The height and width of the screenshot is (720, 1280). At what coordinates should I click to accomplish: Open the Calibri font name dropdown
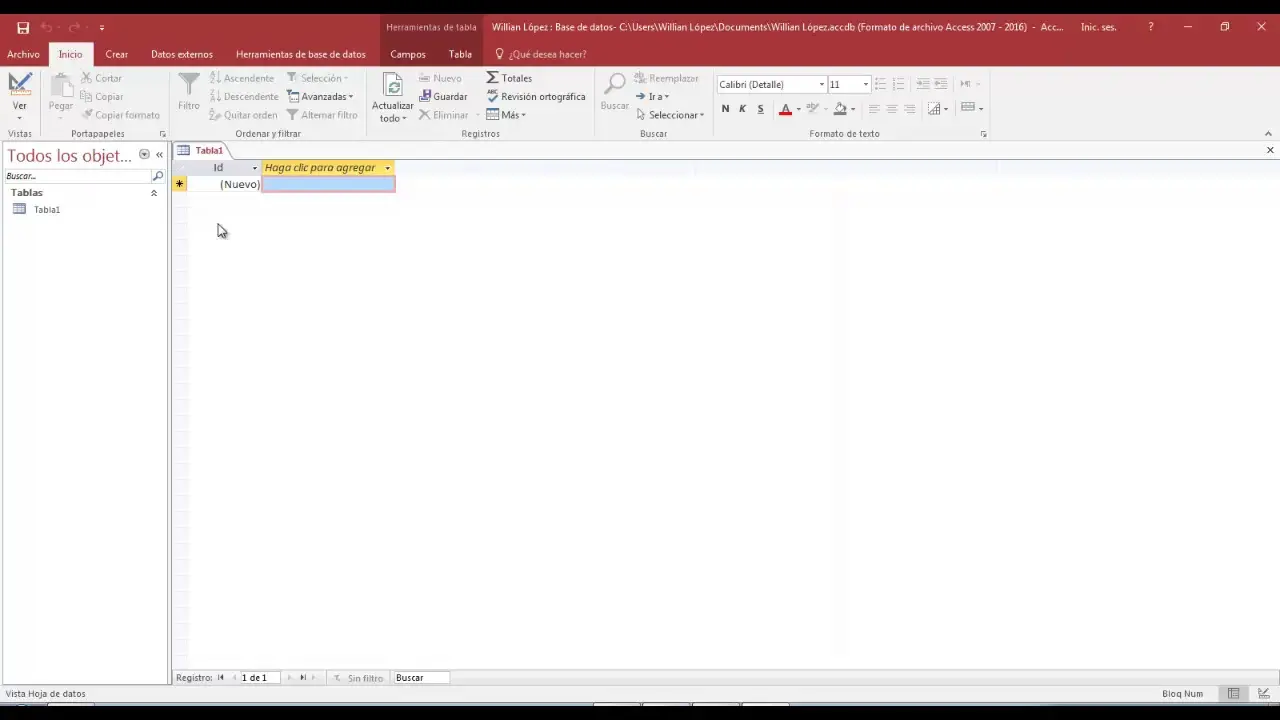(x=822, y=85)
